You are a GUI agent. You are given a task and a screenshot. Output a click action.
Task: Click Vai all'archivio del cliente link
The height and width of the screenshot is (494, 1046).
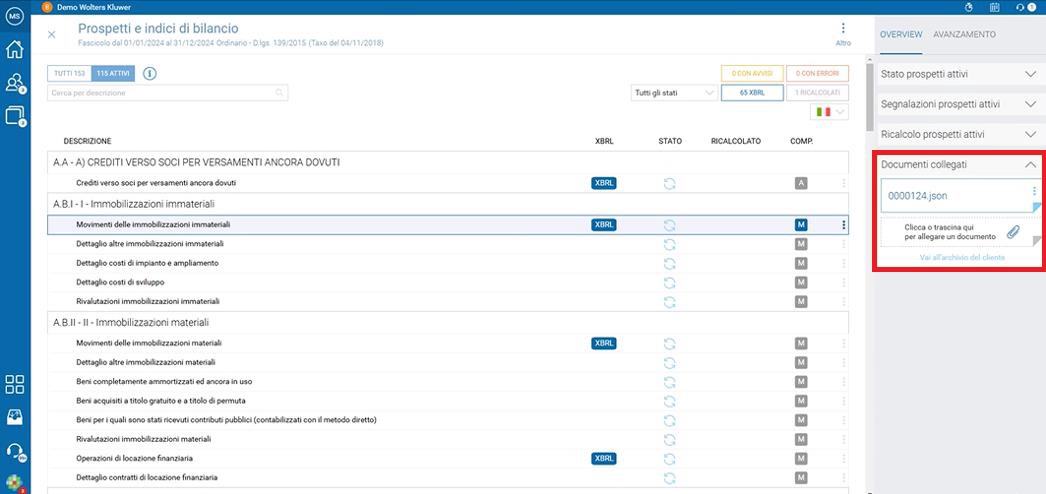(x=963, y=257)
